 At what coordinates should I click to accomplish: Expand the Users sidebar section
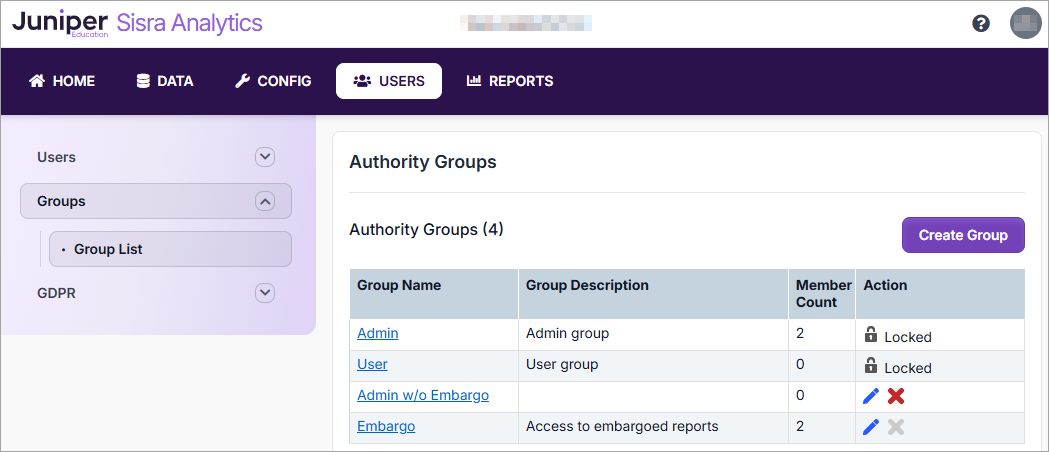pyautogui.click(x=264, y=157)
